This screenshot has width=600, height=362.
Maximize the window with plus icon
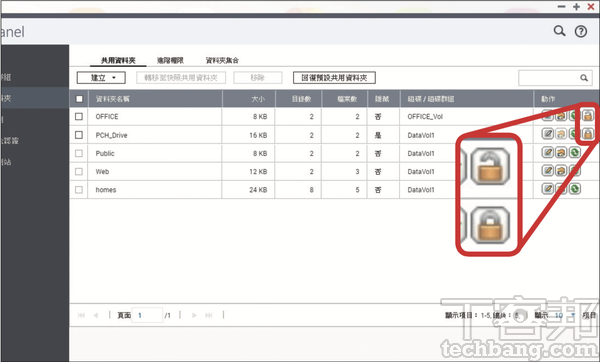click(x=576, y=7)
